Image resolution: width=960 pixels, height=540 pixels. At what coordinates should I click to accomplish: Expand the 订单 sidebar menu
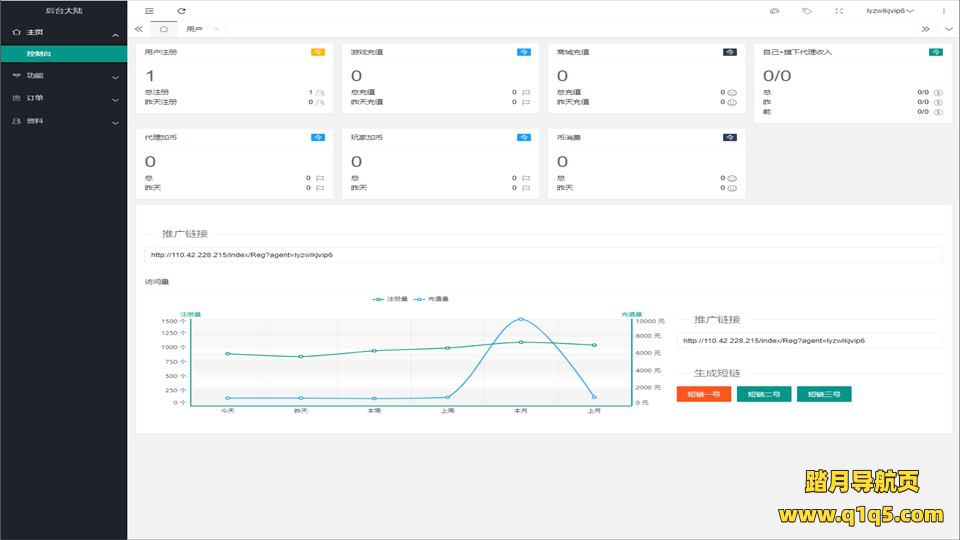pos(63,98)
